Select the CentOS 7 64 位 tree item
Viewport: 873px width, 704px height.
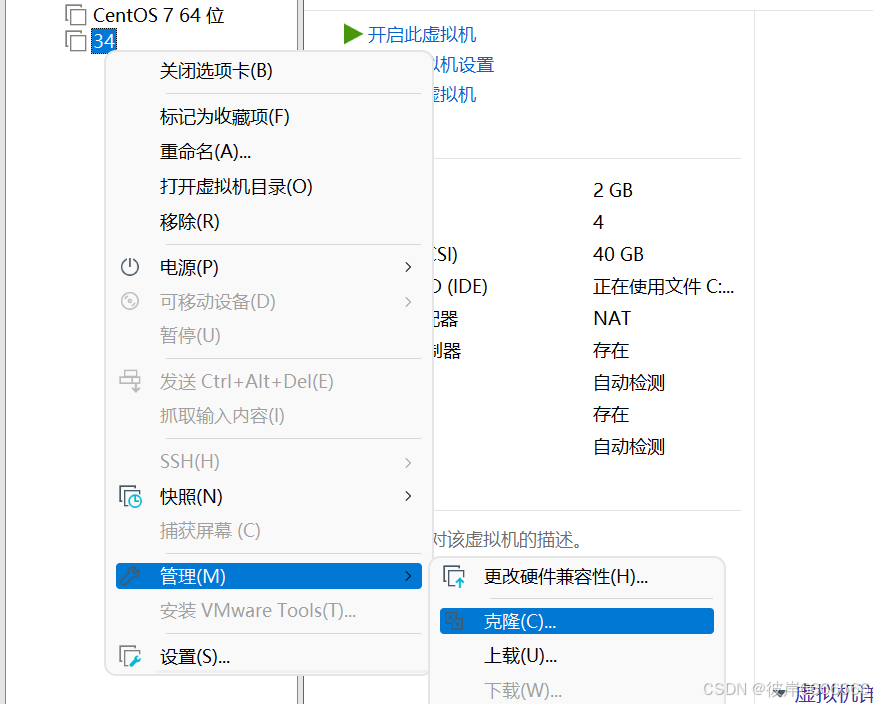coord(158,15)
